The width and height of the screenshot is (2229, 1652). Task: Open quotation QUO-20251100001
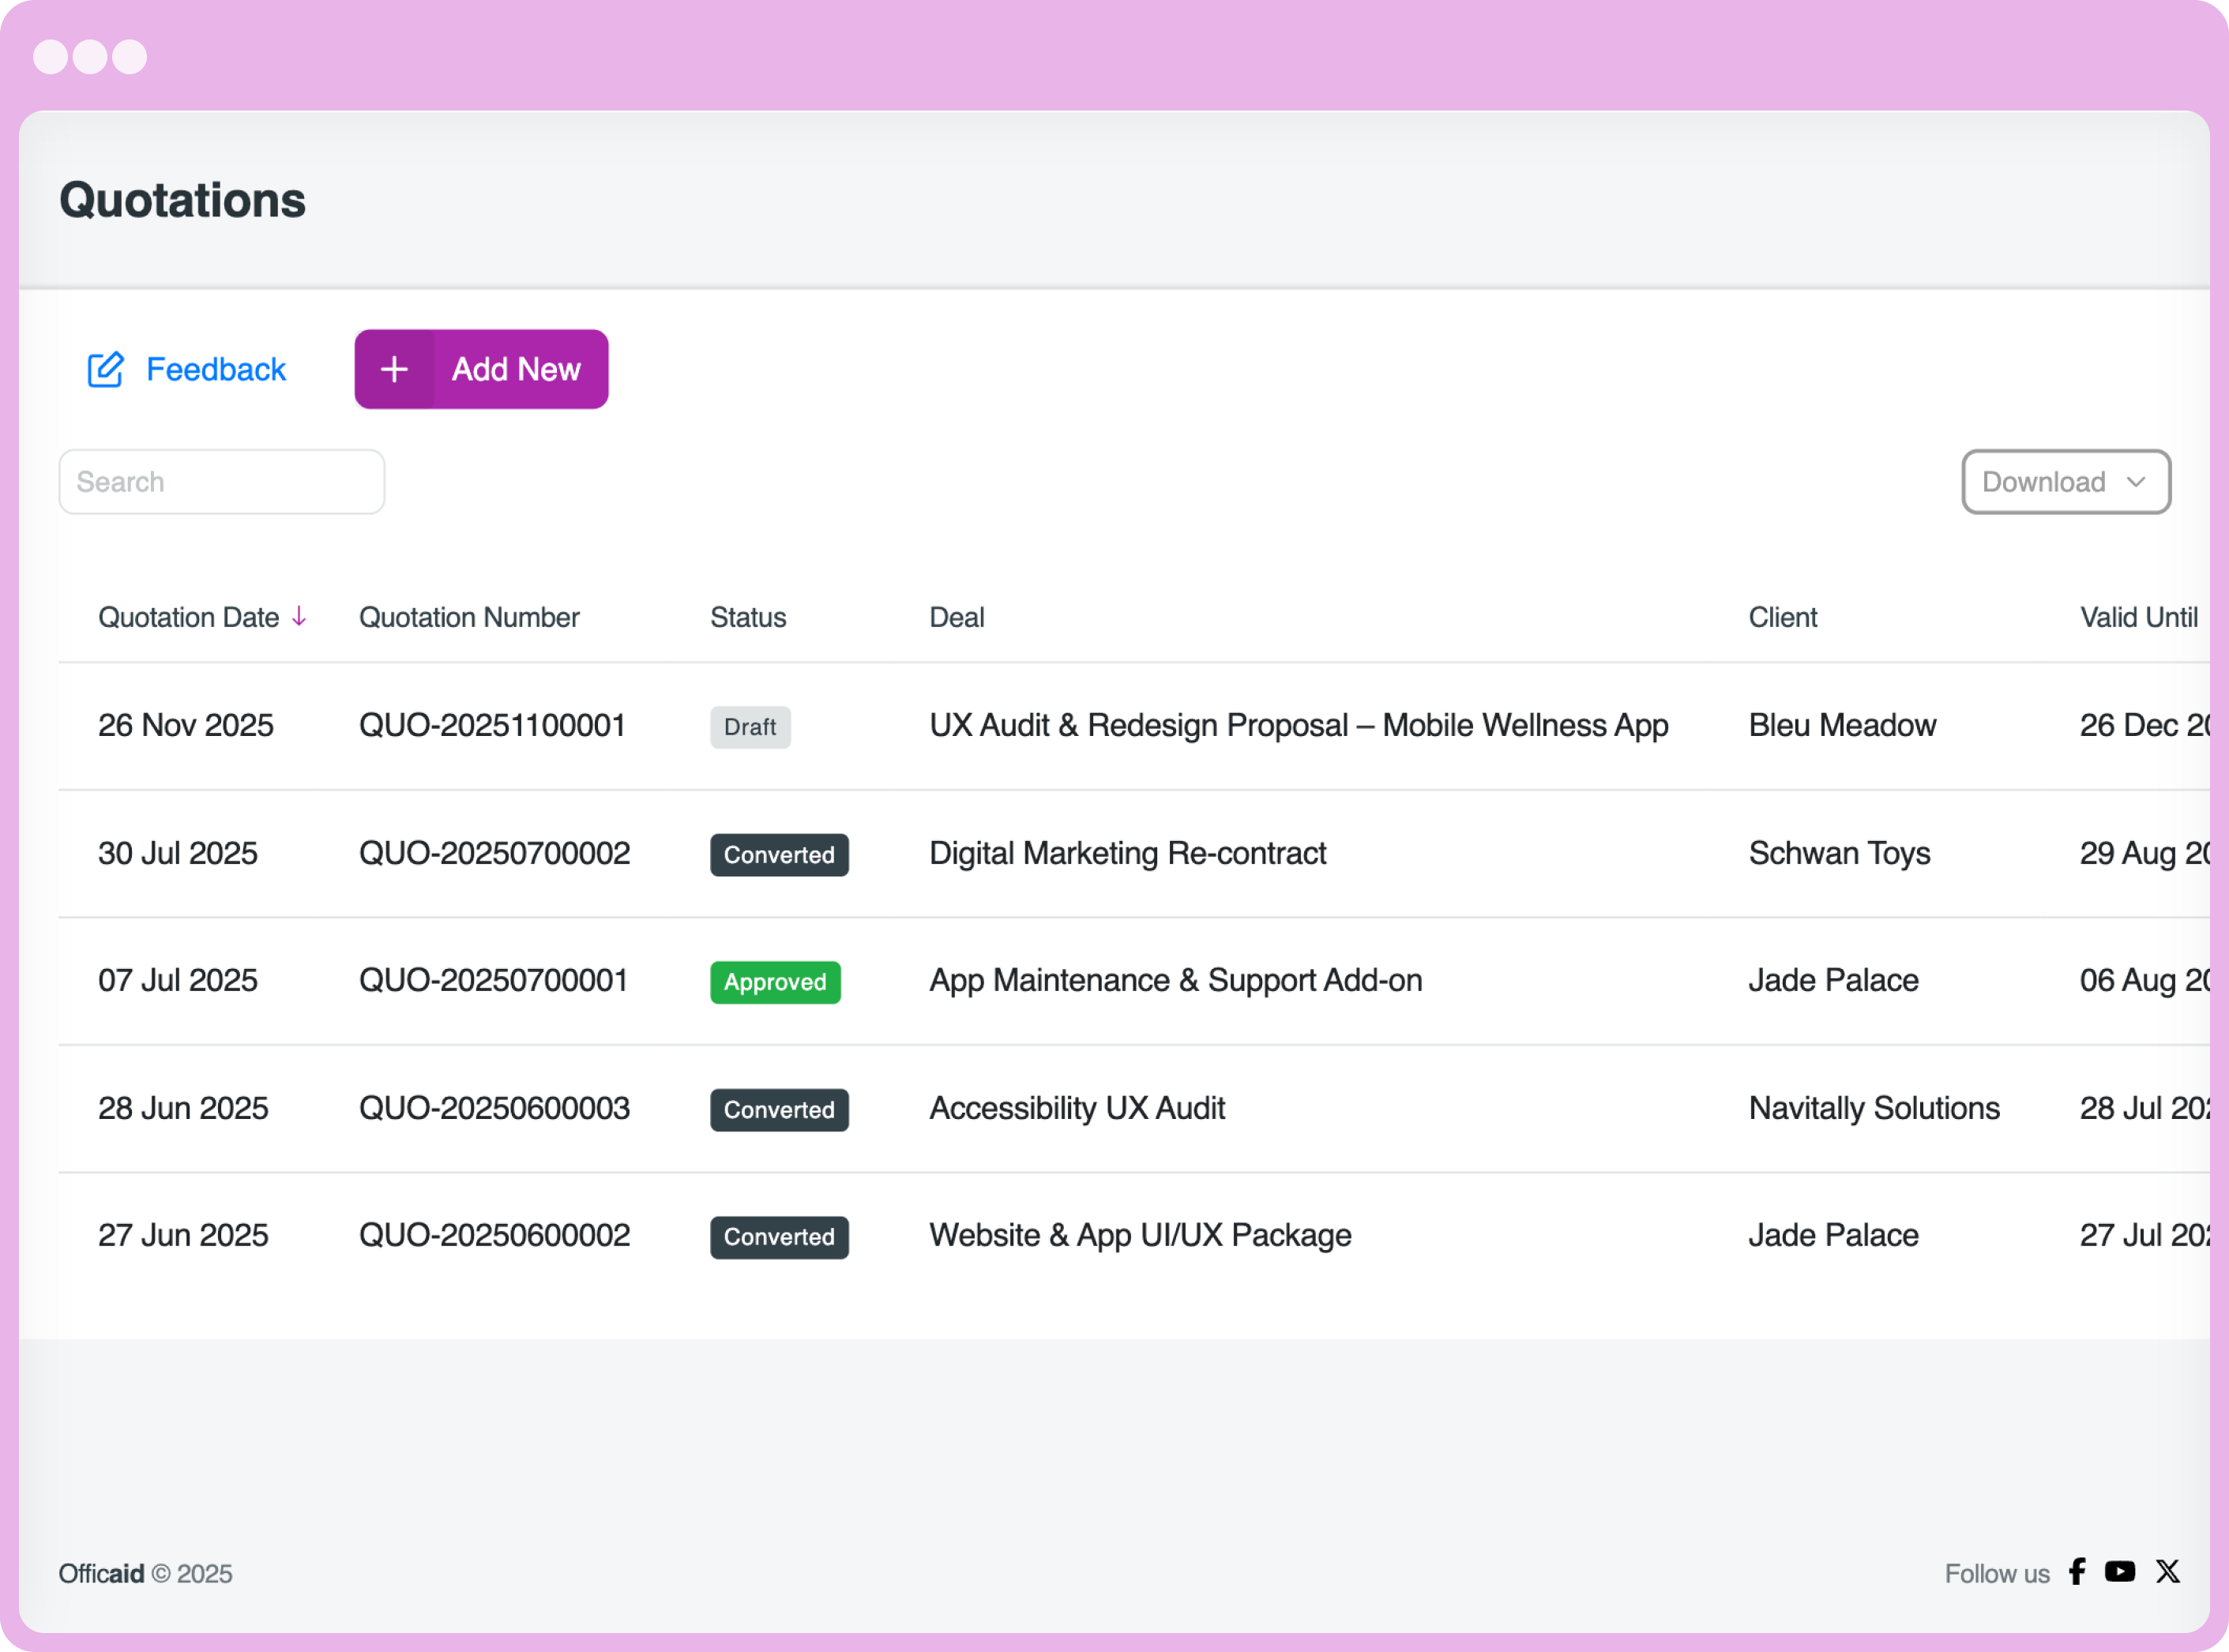[x=492, y=726]
